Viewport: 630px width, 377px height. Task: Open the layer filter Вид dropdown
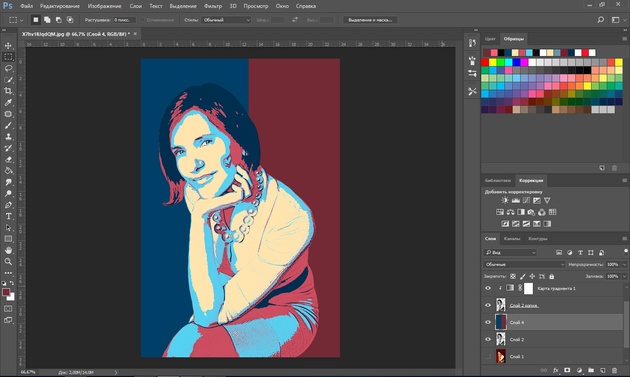click(x=510, y=252)
